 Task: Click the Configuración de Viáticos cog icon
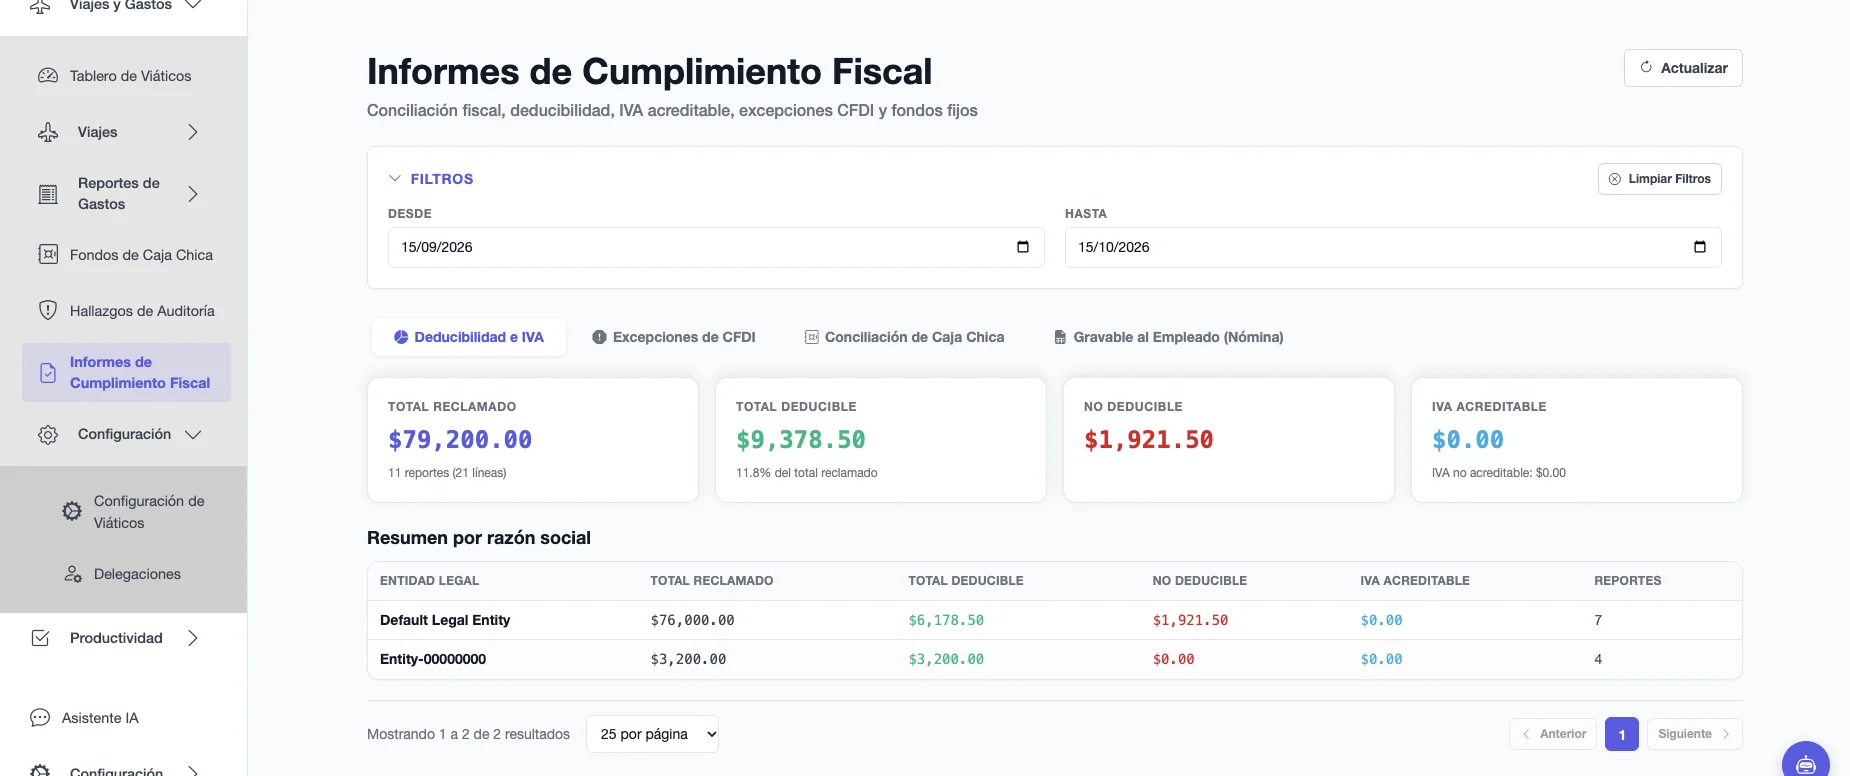coord(72,511)
